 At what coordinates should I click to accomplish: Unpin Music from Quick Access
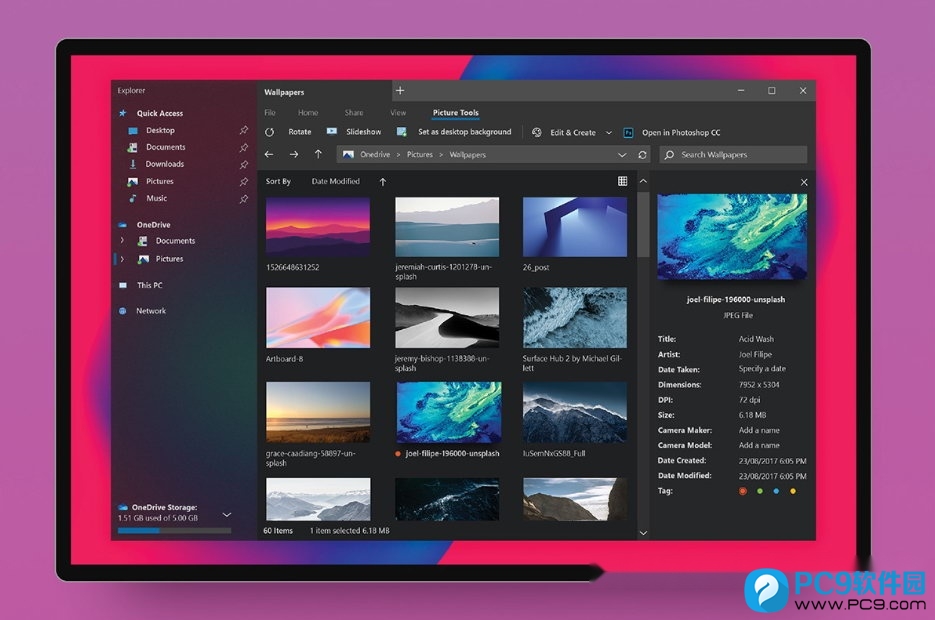[243, 199]
